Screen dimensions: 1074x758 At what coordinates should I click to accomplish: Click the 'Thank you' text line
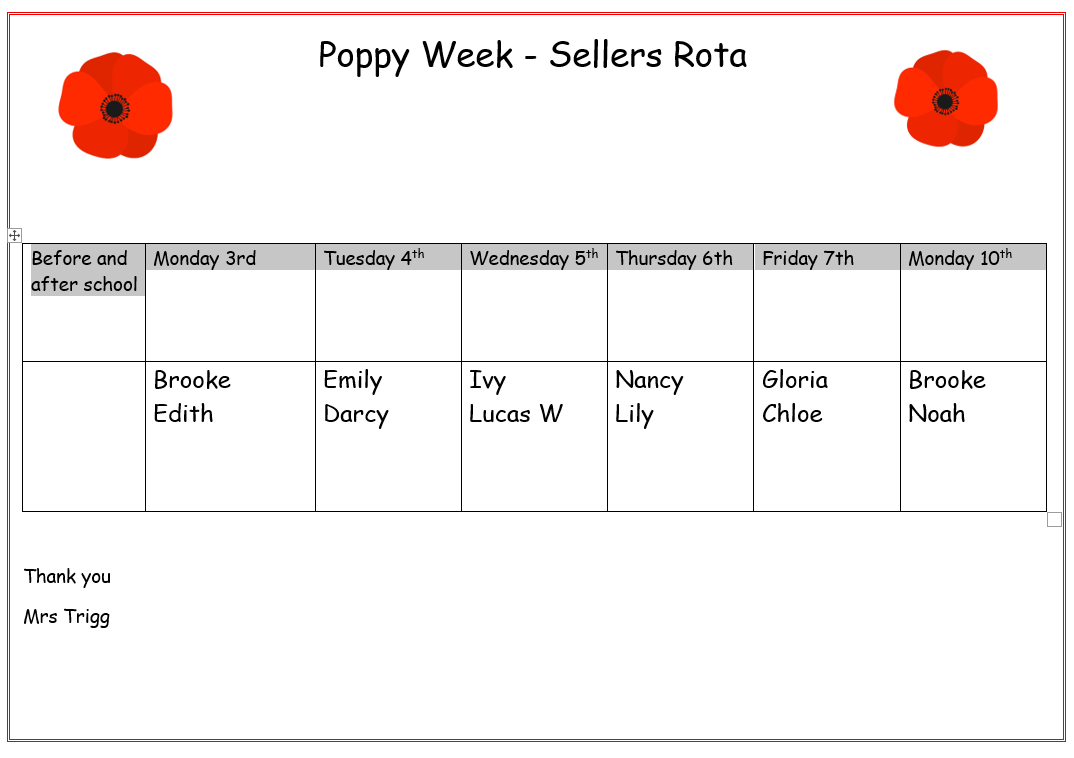click(x=68, y=576)
